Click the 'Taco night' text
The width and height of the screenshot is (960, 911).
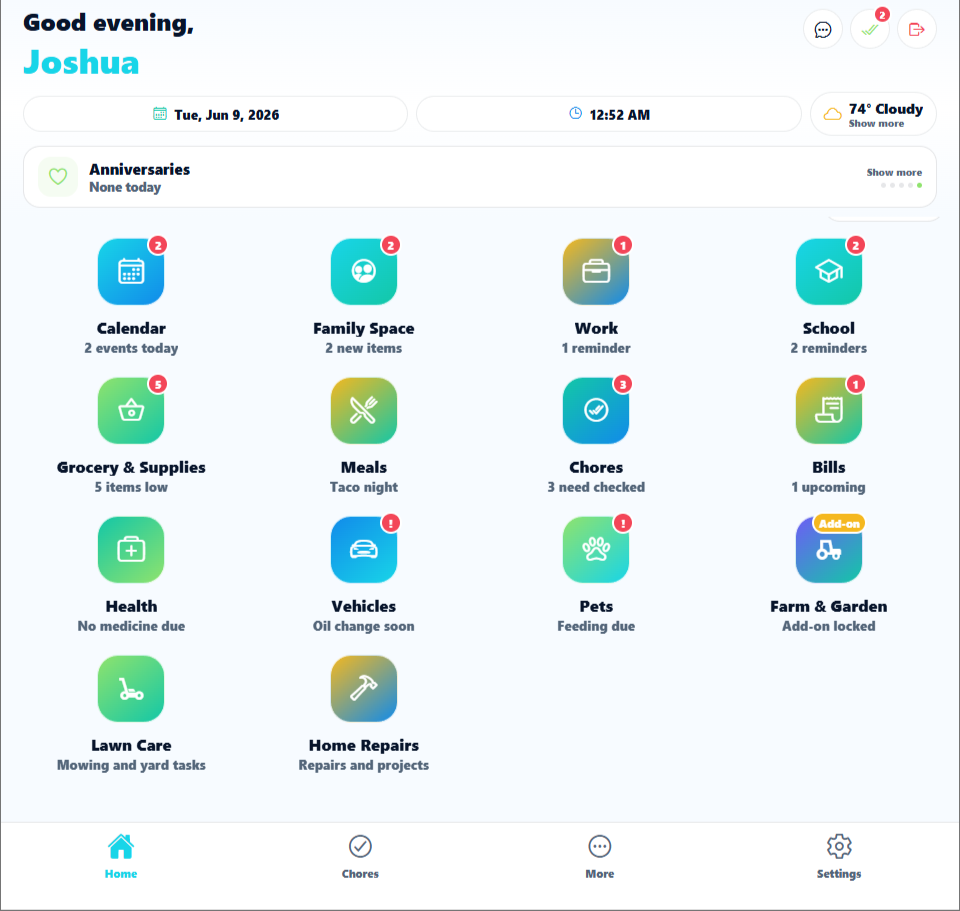tap(364, 487)
